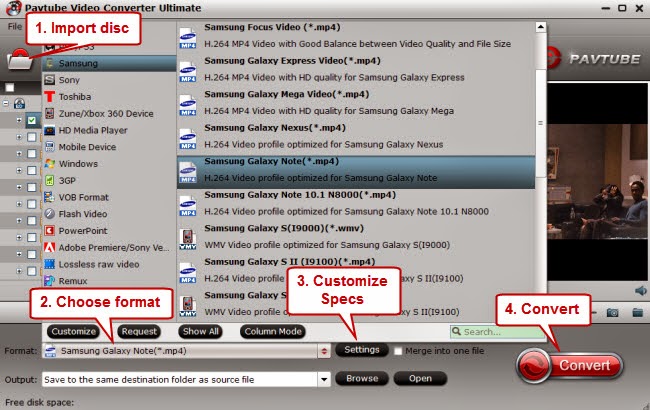Click the Remux icon

pyautogui.click(x=49, y=281)
